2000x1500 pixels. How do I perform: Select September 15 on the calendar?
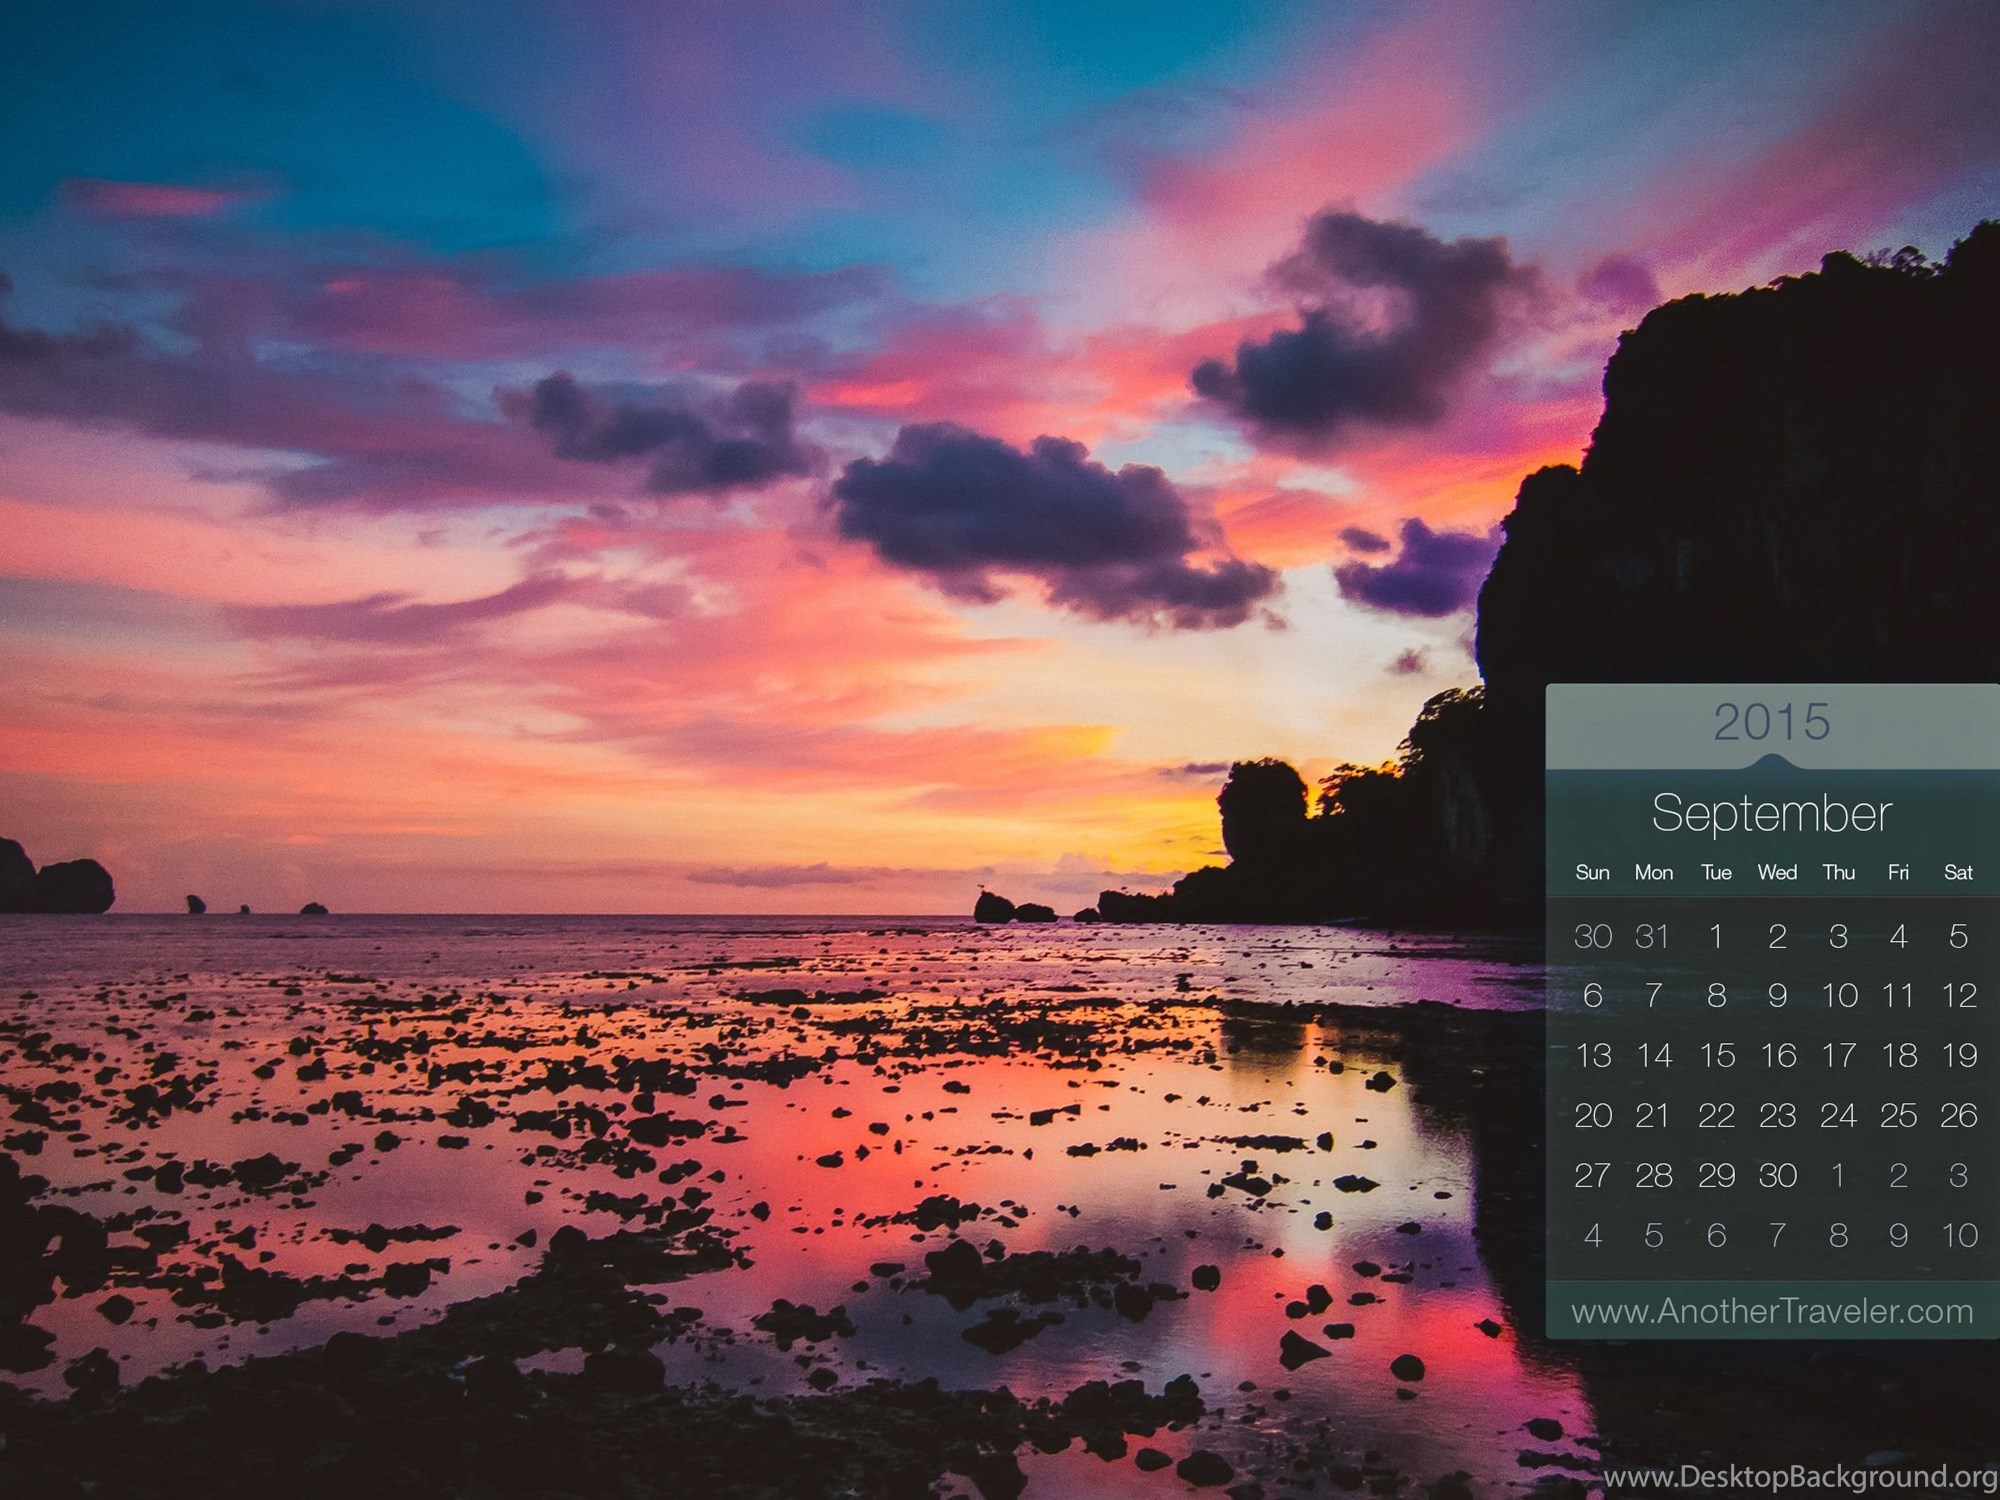click(1716, 1056)
